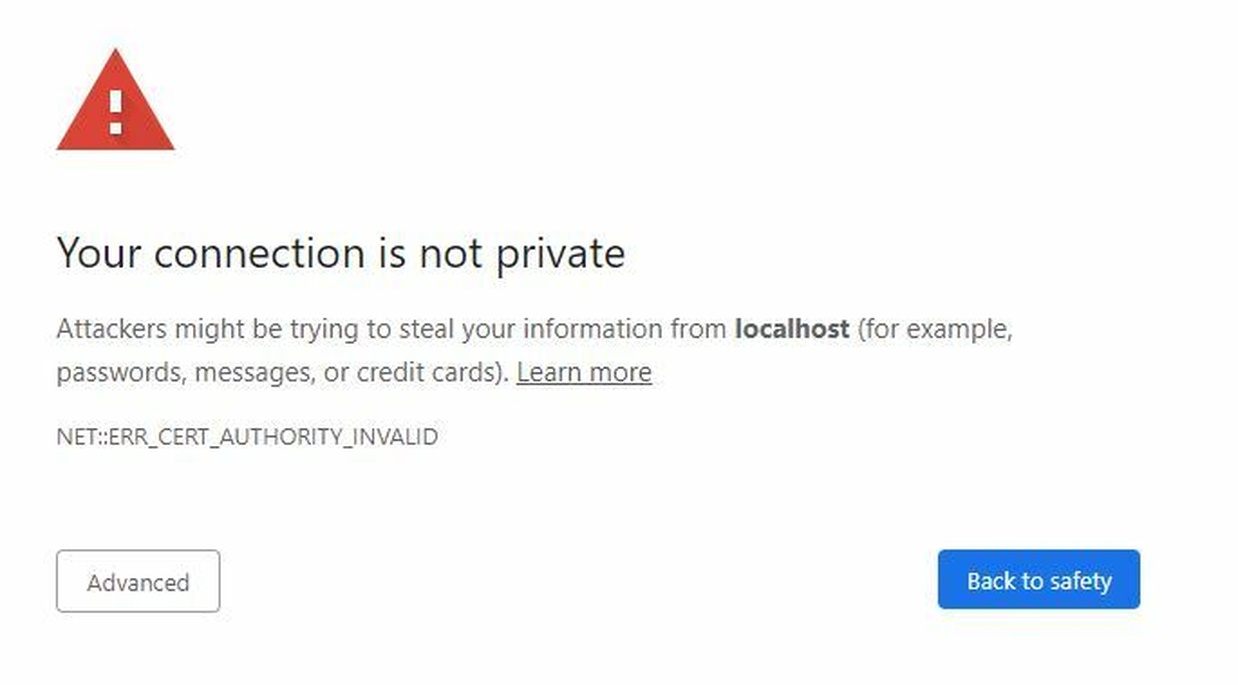Open the "Learn more" link
The height and width of the screenshot is (685, 1238).
coord(584,373)
